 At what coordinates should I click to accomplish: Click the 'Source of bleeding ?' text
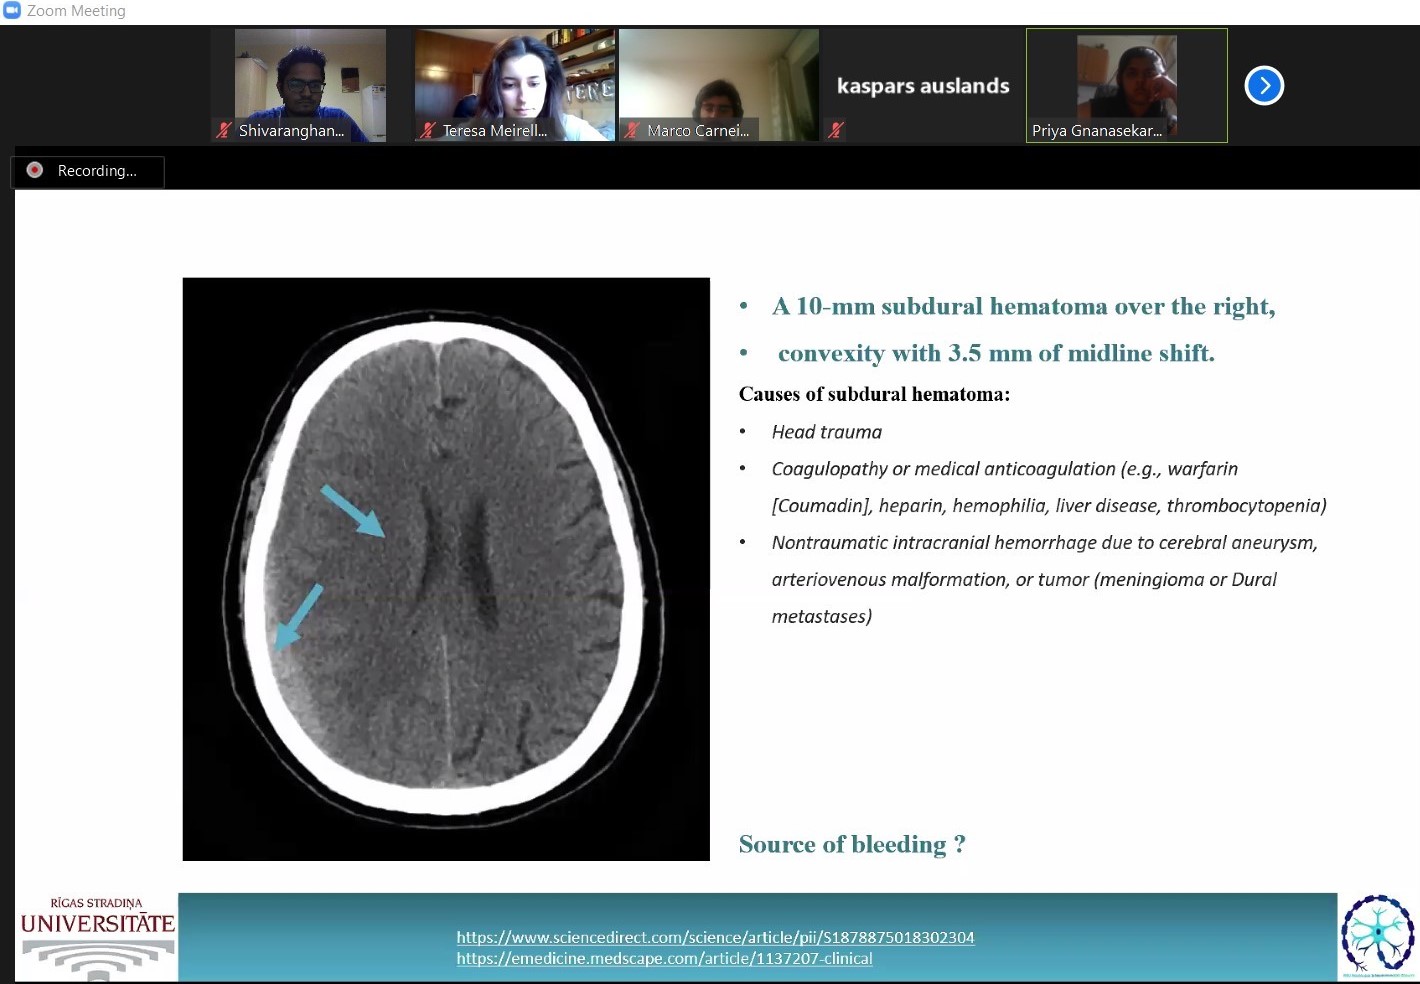[851, 845]
